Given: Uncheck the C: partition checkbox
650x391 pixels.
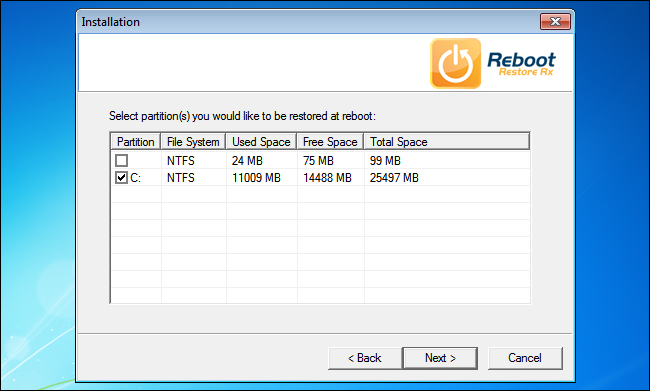Looking at the screenshot, I should coord(121,178).
